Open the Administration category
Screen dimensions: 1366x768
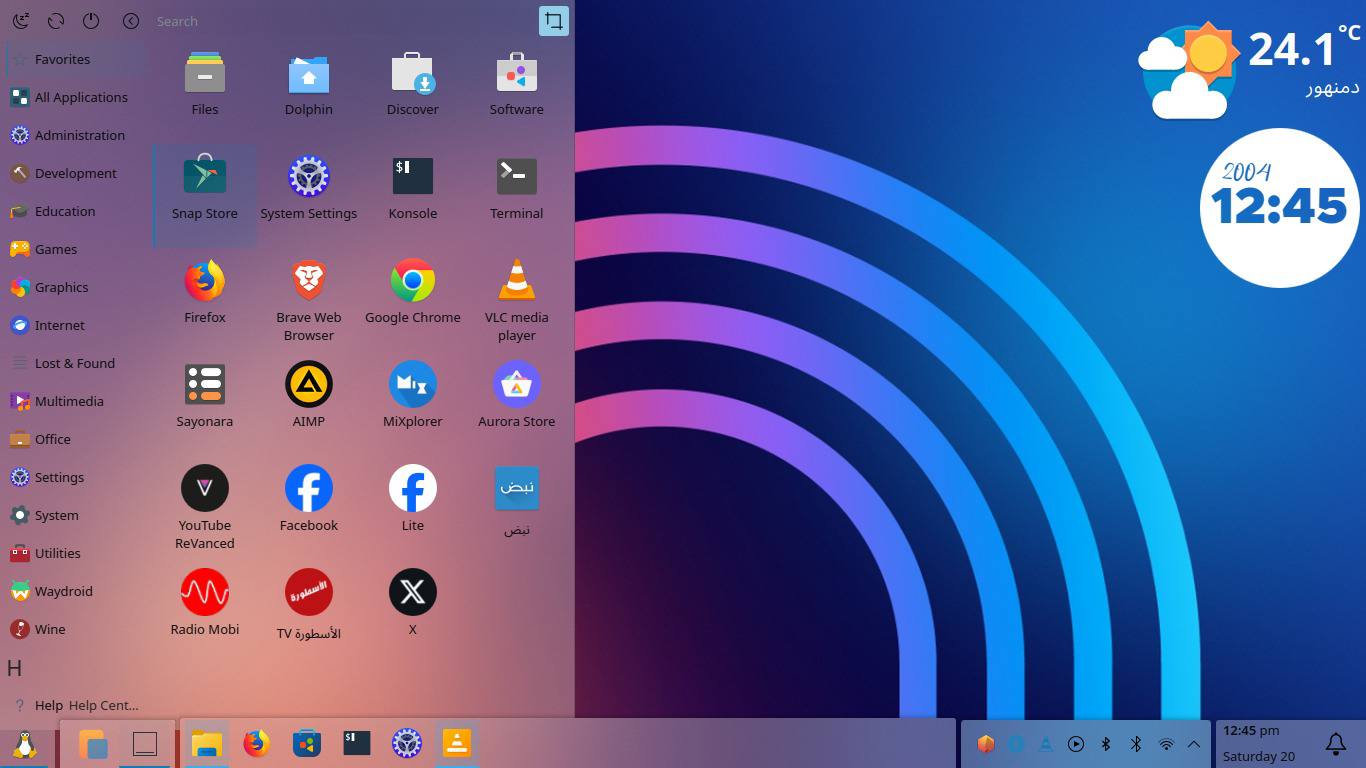75,135
